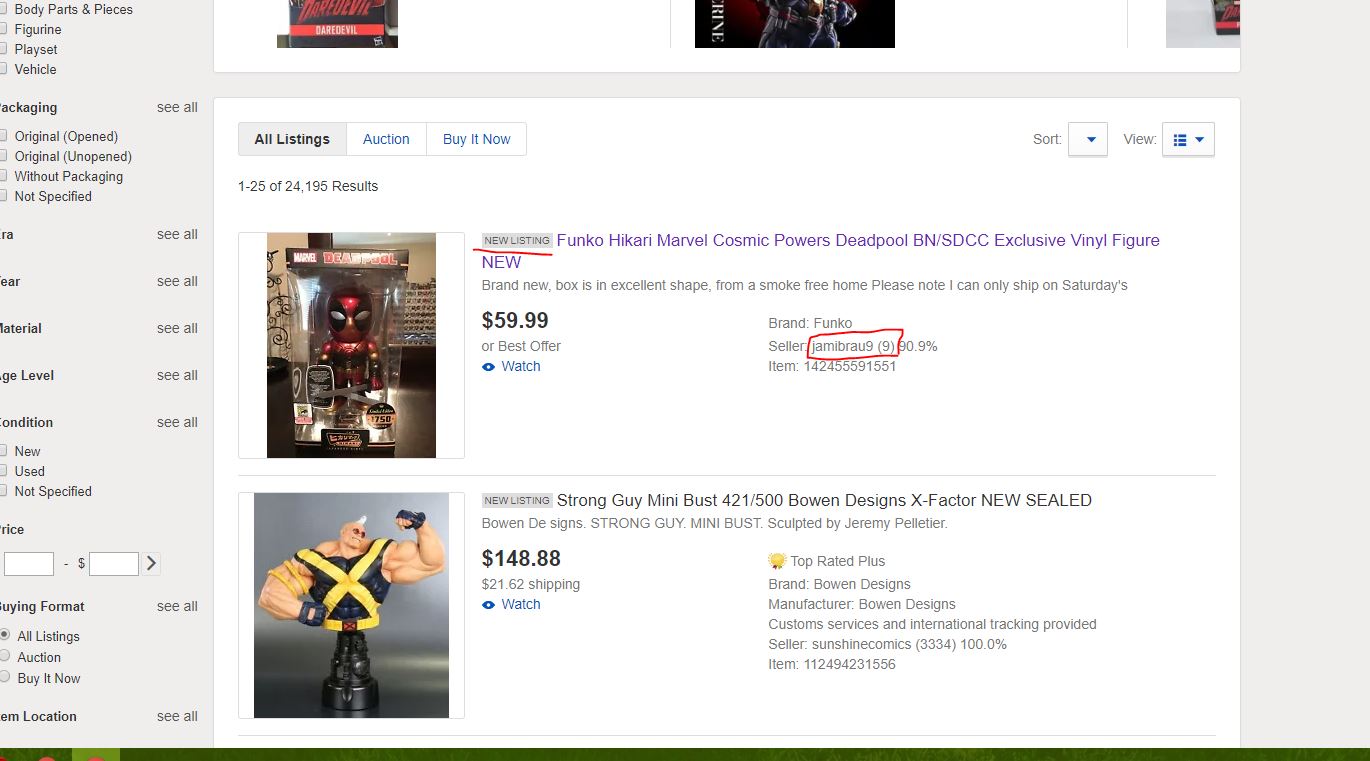Click the customs services and international tracking text
1370x761 pixels.
pyautogui.click(x=932, y=624)
